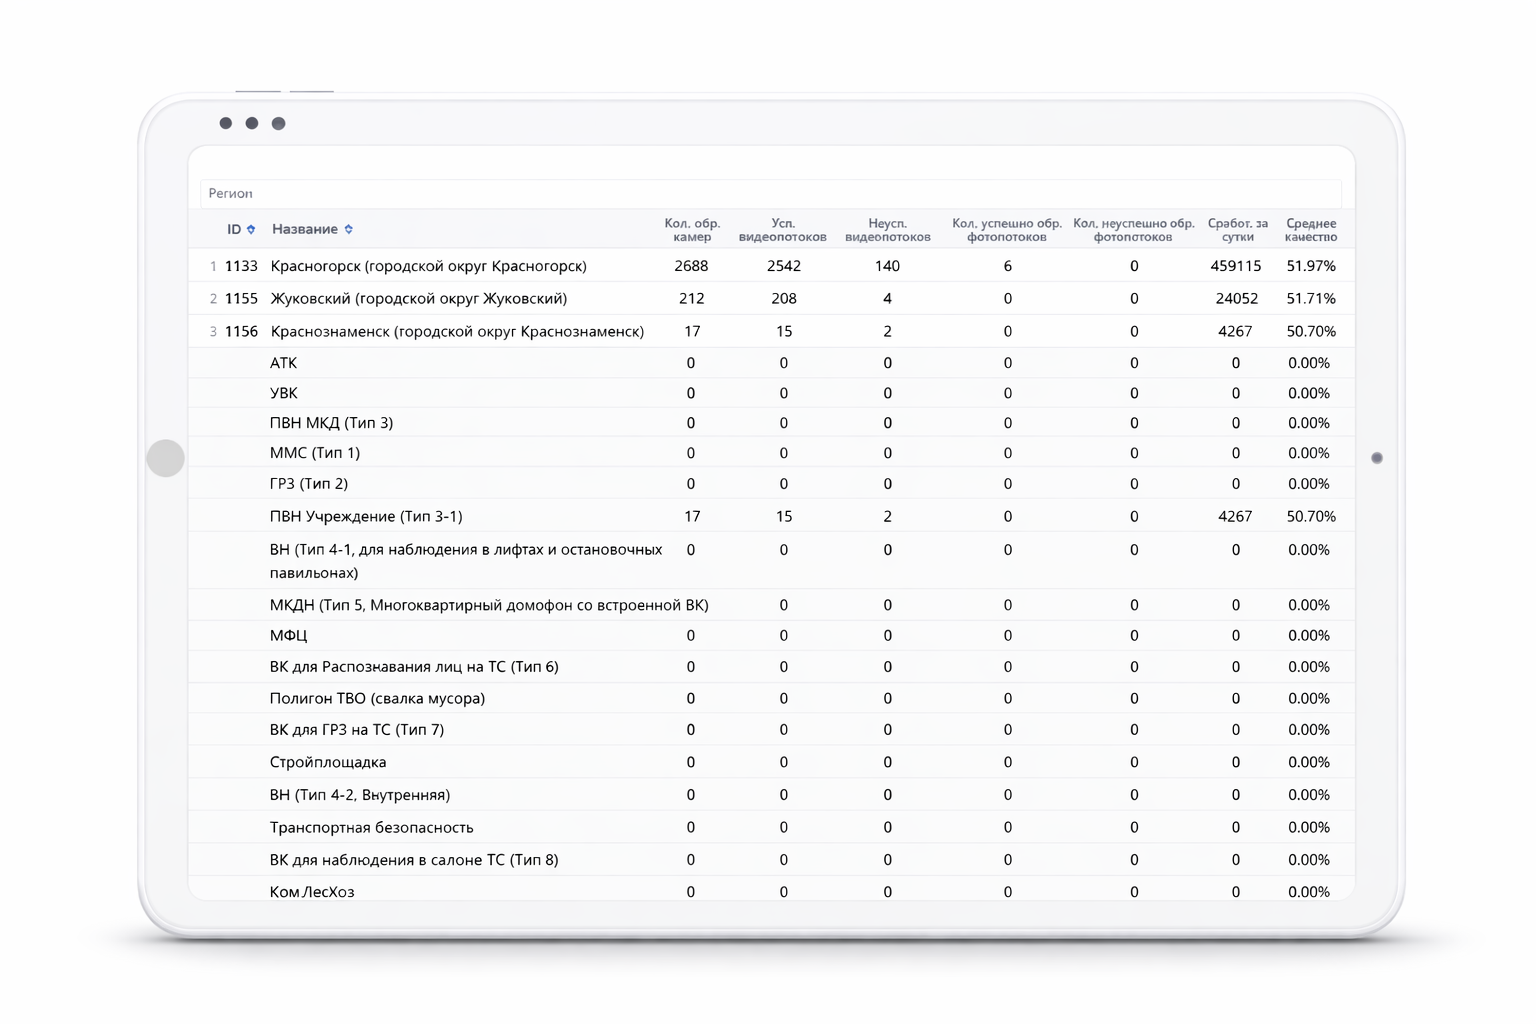The height and width of the screenshot is (1024, 1536).
Task: Click the Стройплощадка row
Action: pos(328,763)
